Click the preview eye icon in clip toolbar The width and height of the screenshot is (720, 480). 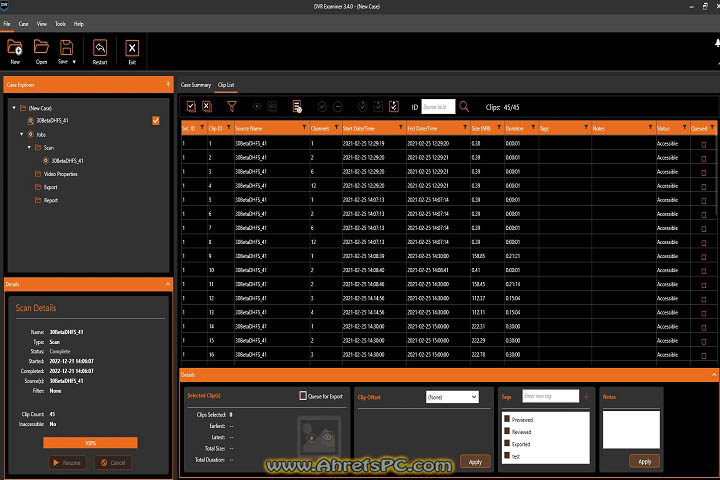coord(257,107)
